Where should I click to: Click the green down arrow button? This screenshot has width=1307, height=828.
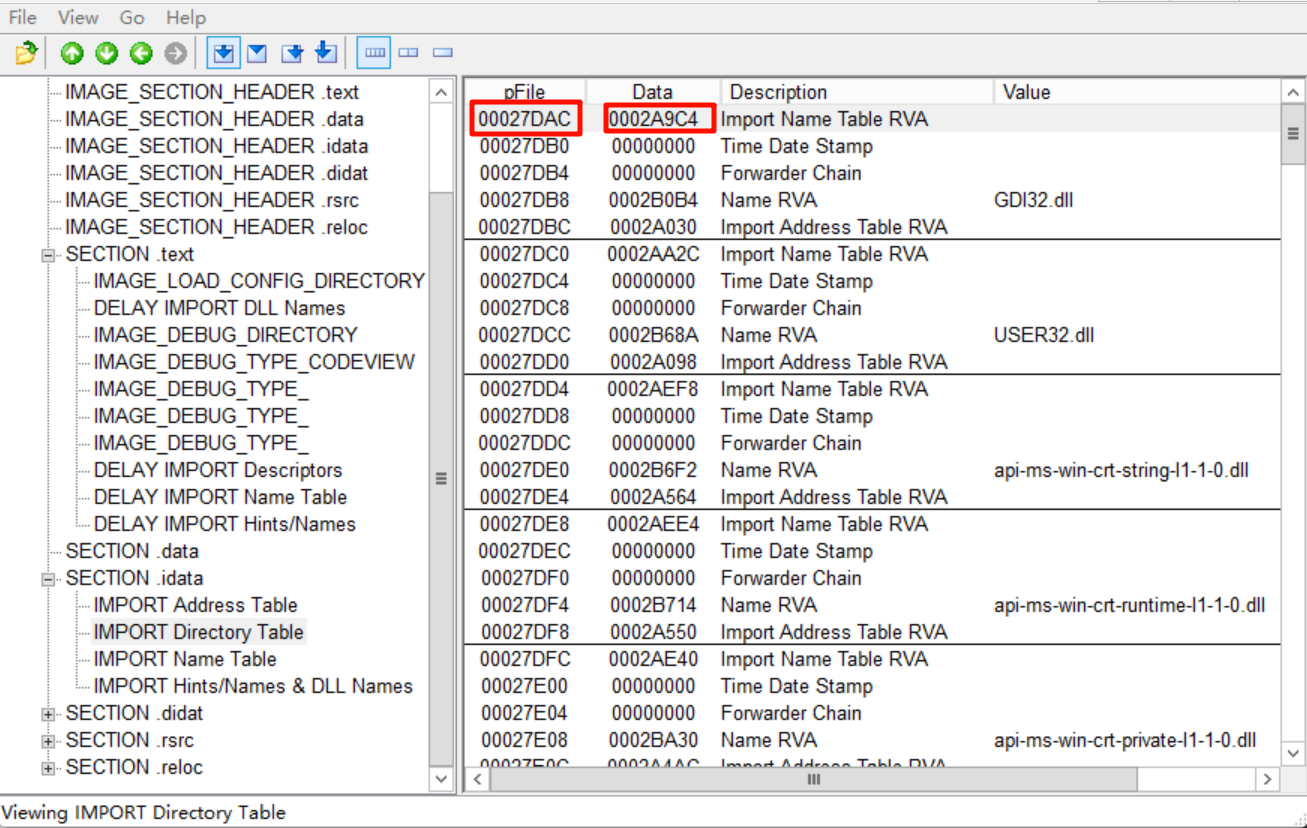tap(106, 53)
